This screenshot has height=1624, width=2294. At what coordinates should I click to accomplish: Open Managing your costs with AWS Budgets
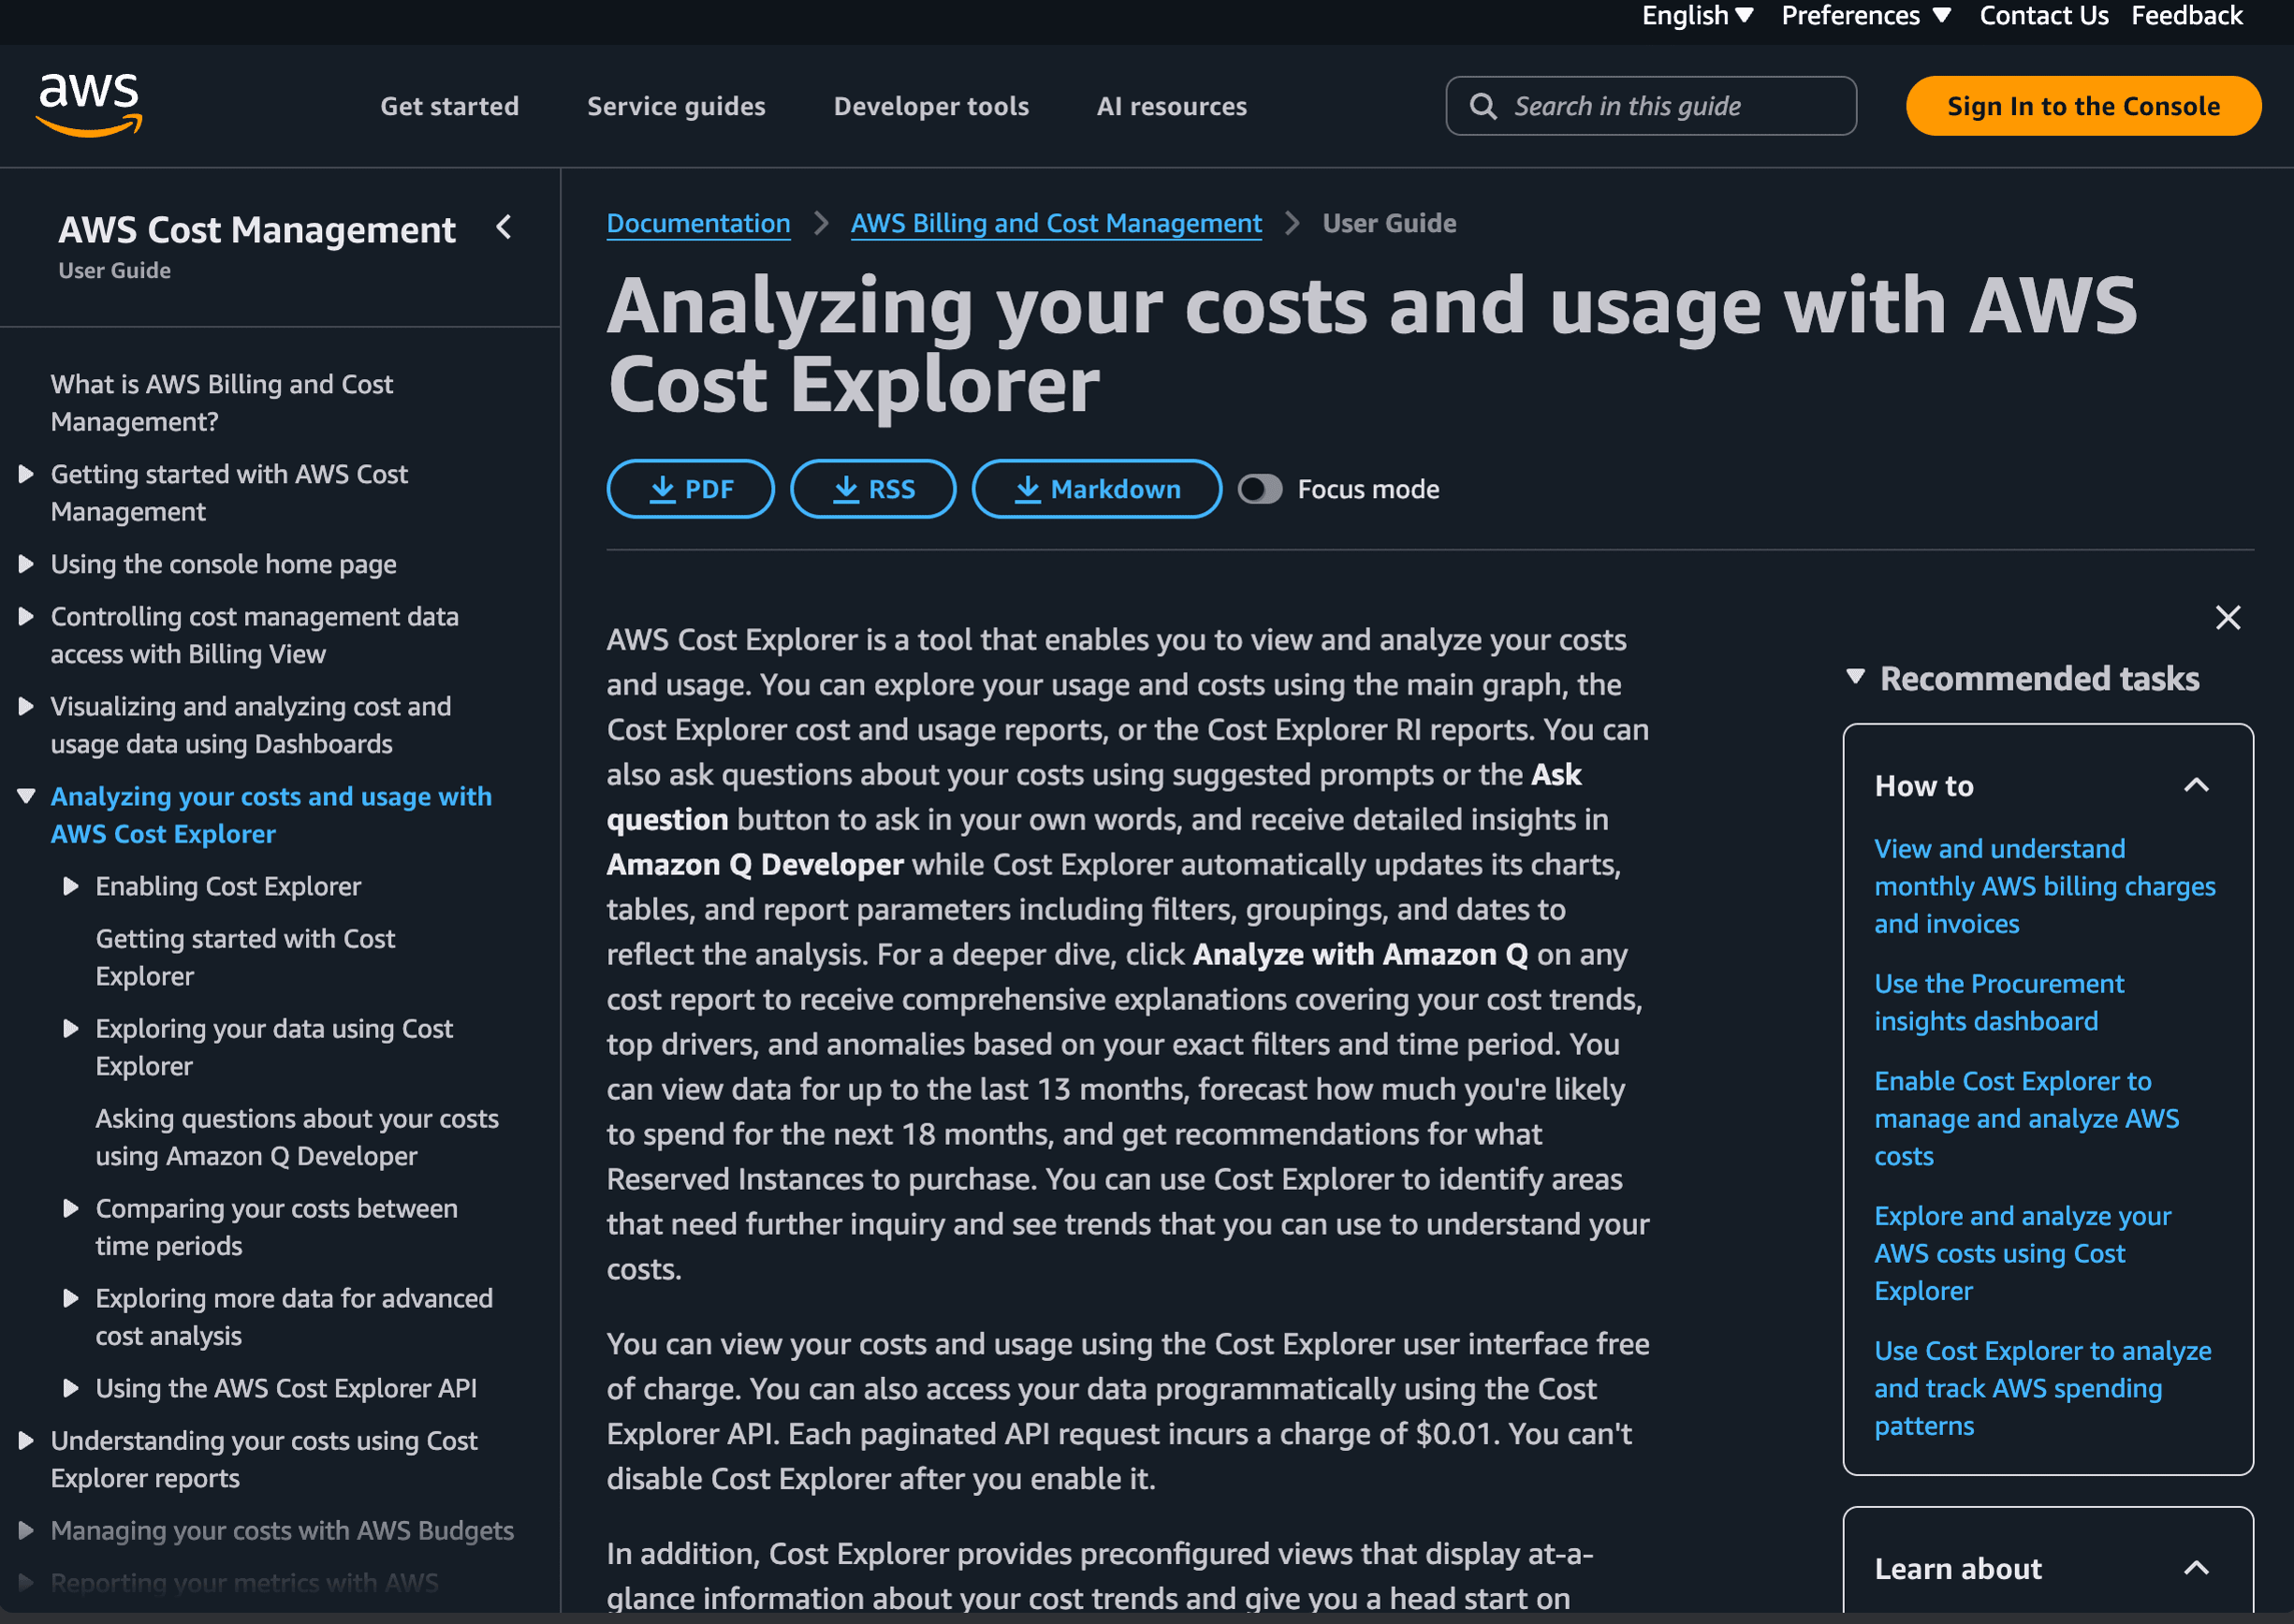point(282,1531)
